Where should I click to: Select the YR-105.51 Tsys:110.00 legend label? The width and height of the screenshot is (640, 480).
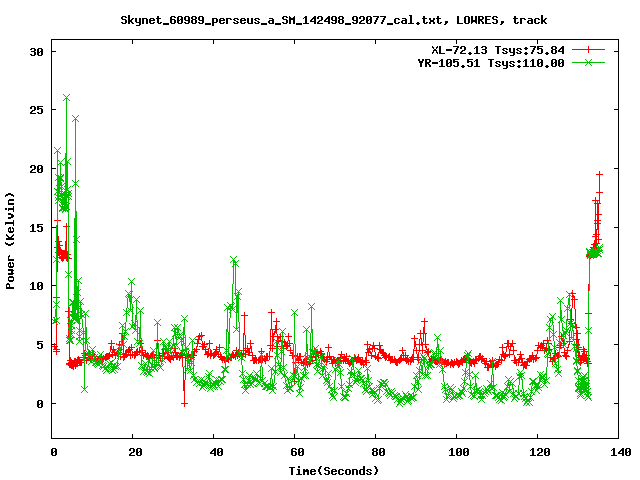[x=491, y=62]
